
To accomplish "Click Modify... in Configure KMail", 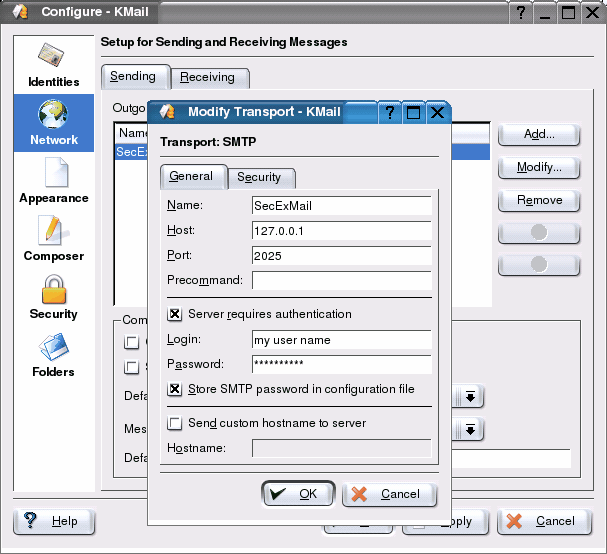I will click(539, 168).
